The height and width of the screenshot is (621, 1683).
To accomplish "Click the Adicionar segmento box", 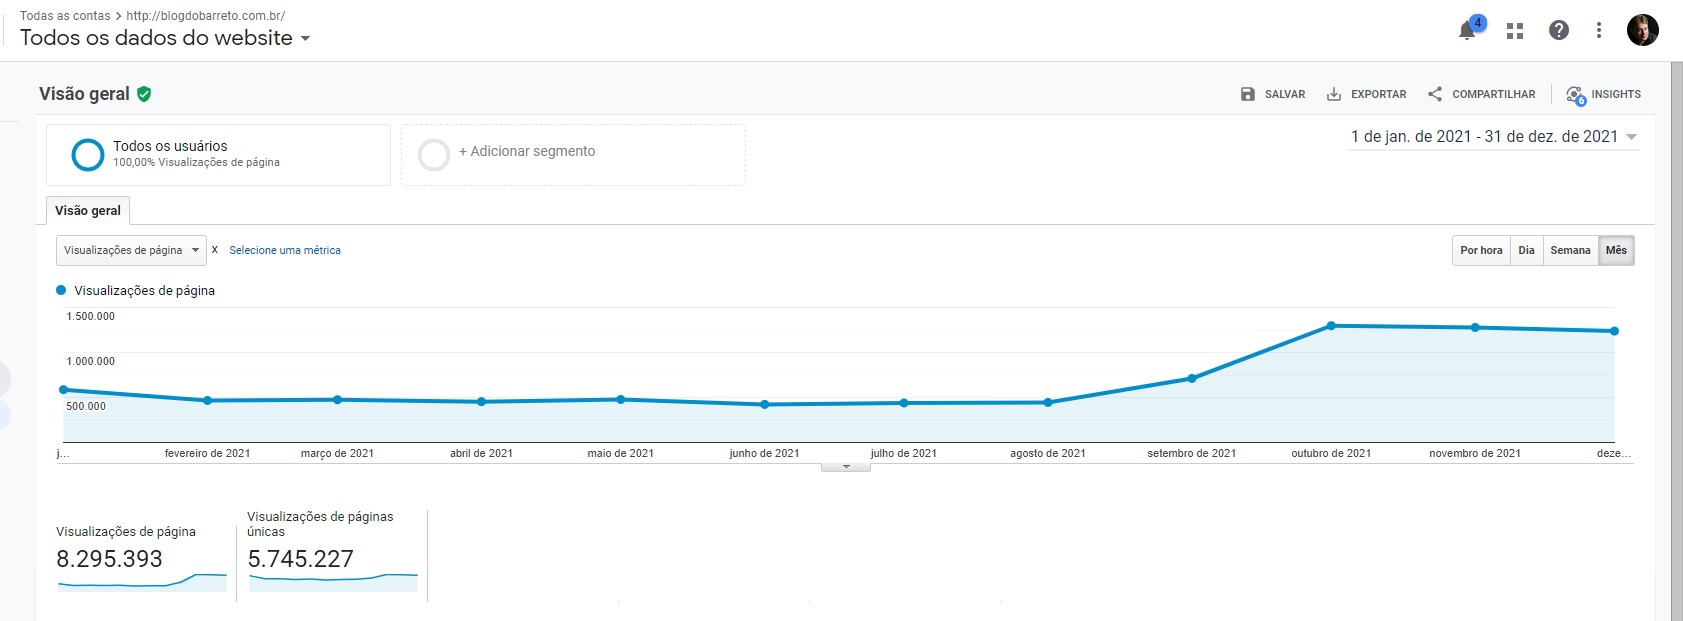I will pos(573,154).
